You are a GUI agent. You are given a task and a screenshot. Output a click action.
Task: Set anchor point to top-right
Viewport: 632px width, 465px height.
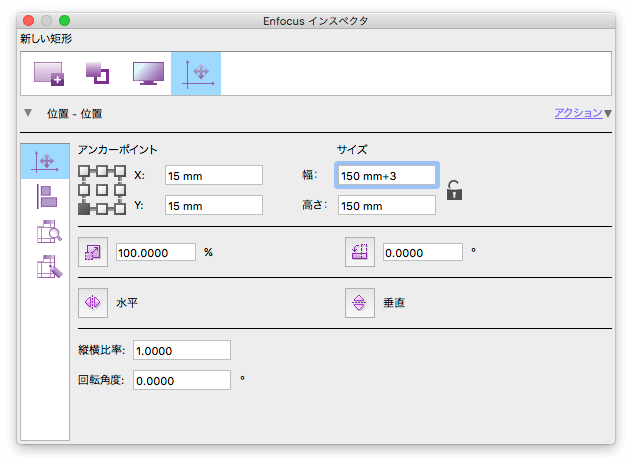pos(120,171)
